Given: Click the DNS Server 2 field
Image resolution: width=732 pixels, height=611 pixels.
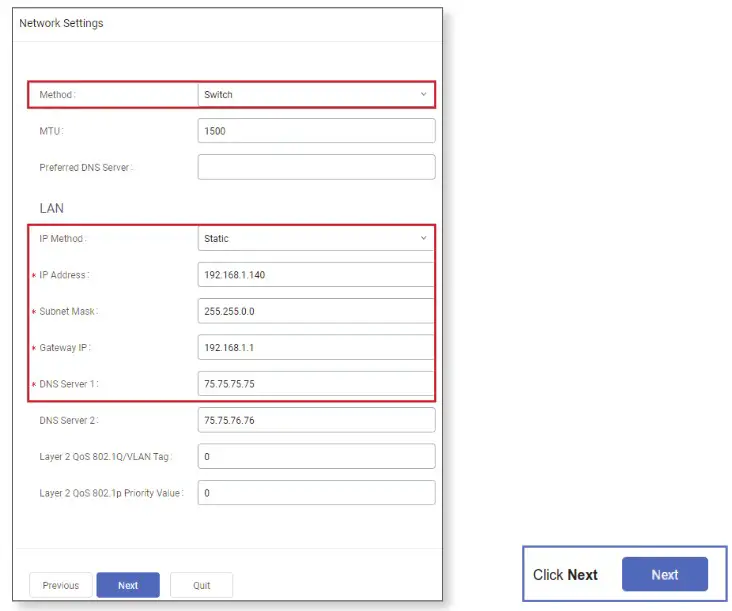Looking at the screenshot, I should click(316, 420).
